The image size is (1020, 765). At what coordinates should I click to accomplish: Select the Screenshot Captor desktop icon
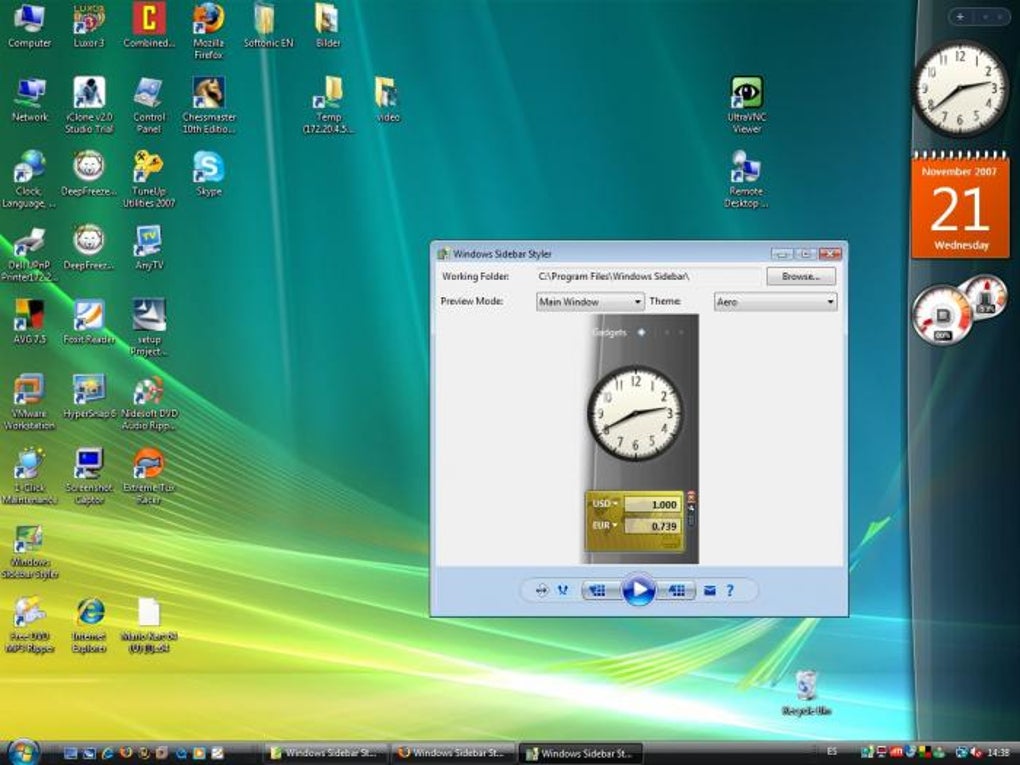tap(89, 476)
